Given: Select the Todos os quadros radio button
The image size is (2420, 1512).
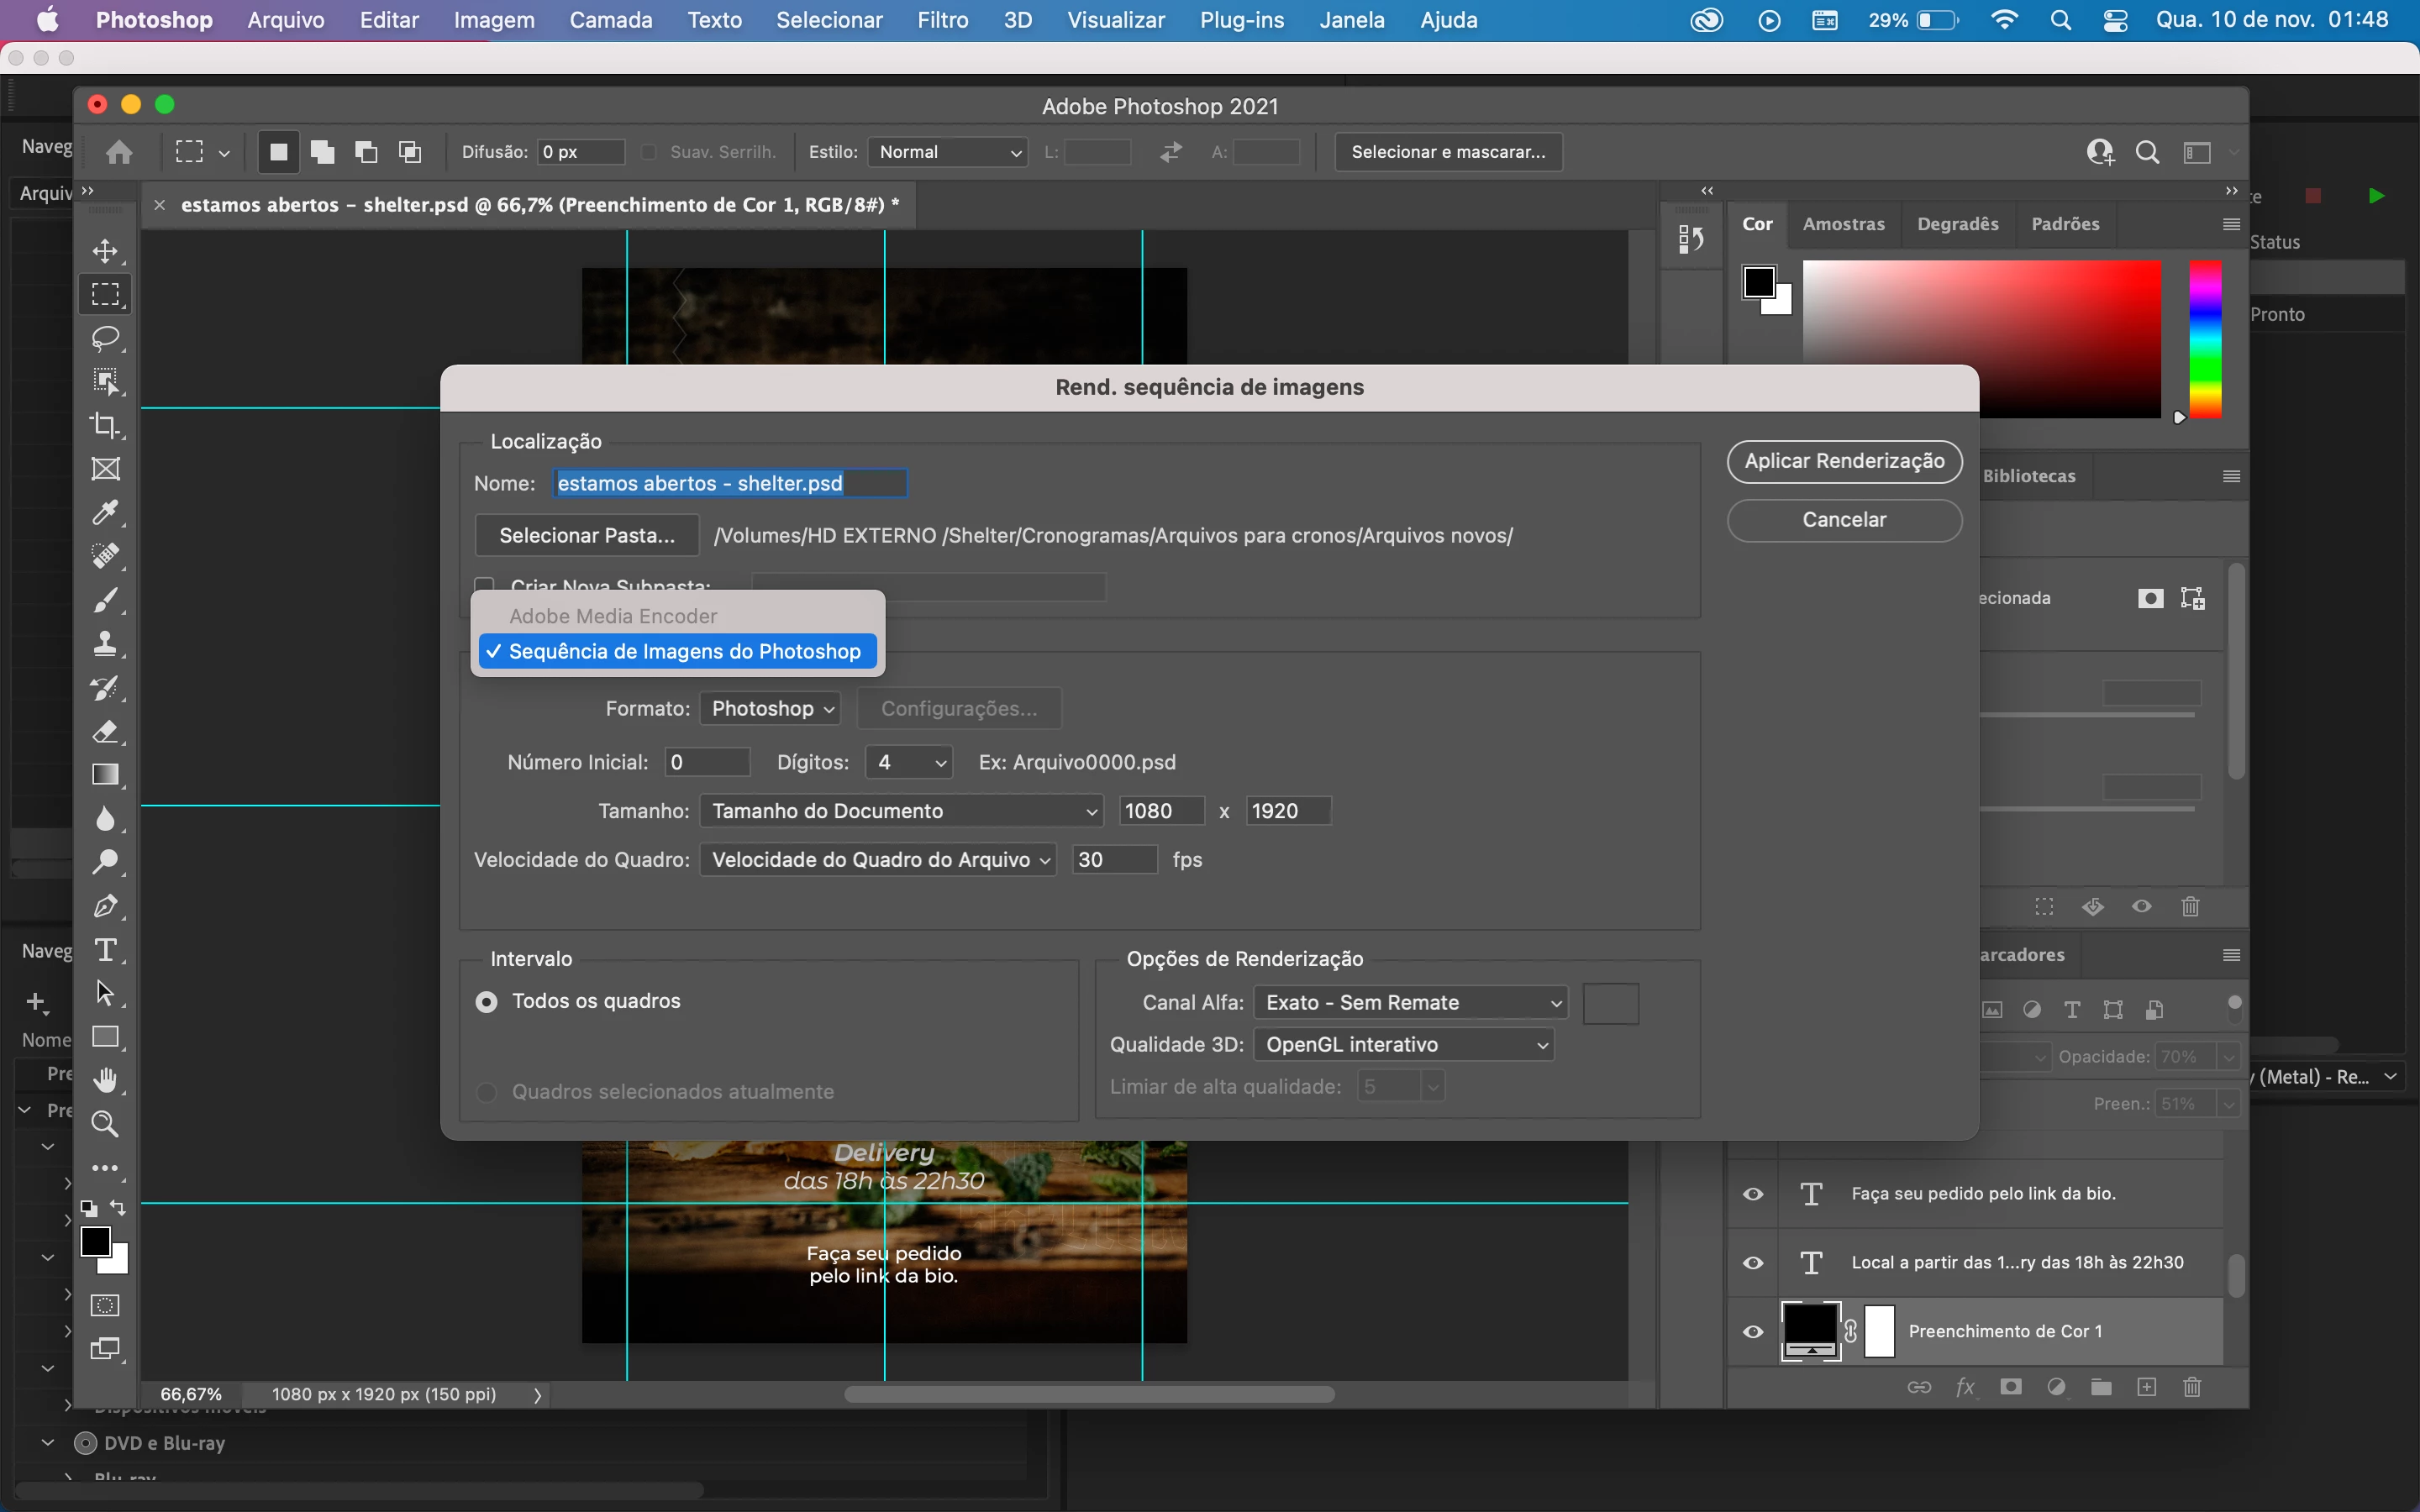Looking at the screenshot, I should tap(487, 1001).
